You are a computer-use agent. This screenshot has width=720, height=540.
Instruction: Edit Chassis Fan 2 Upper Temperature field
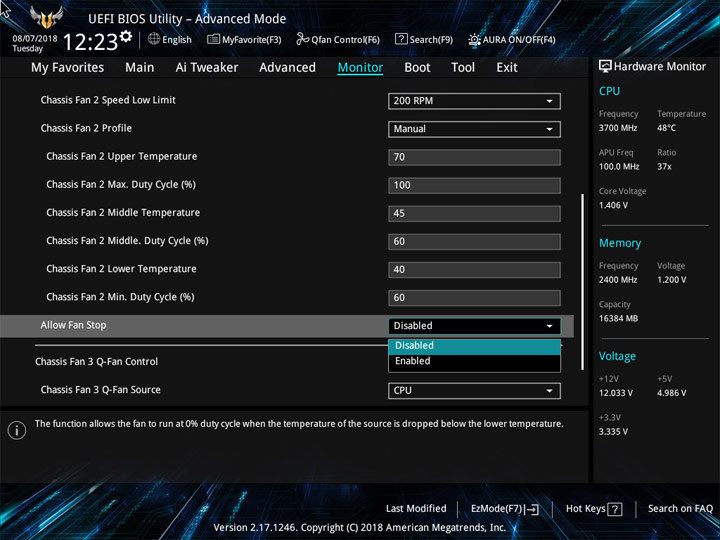click(474, 157)
